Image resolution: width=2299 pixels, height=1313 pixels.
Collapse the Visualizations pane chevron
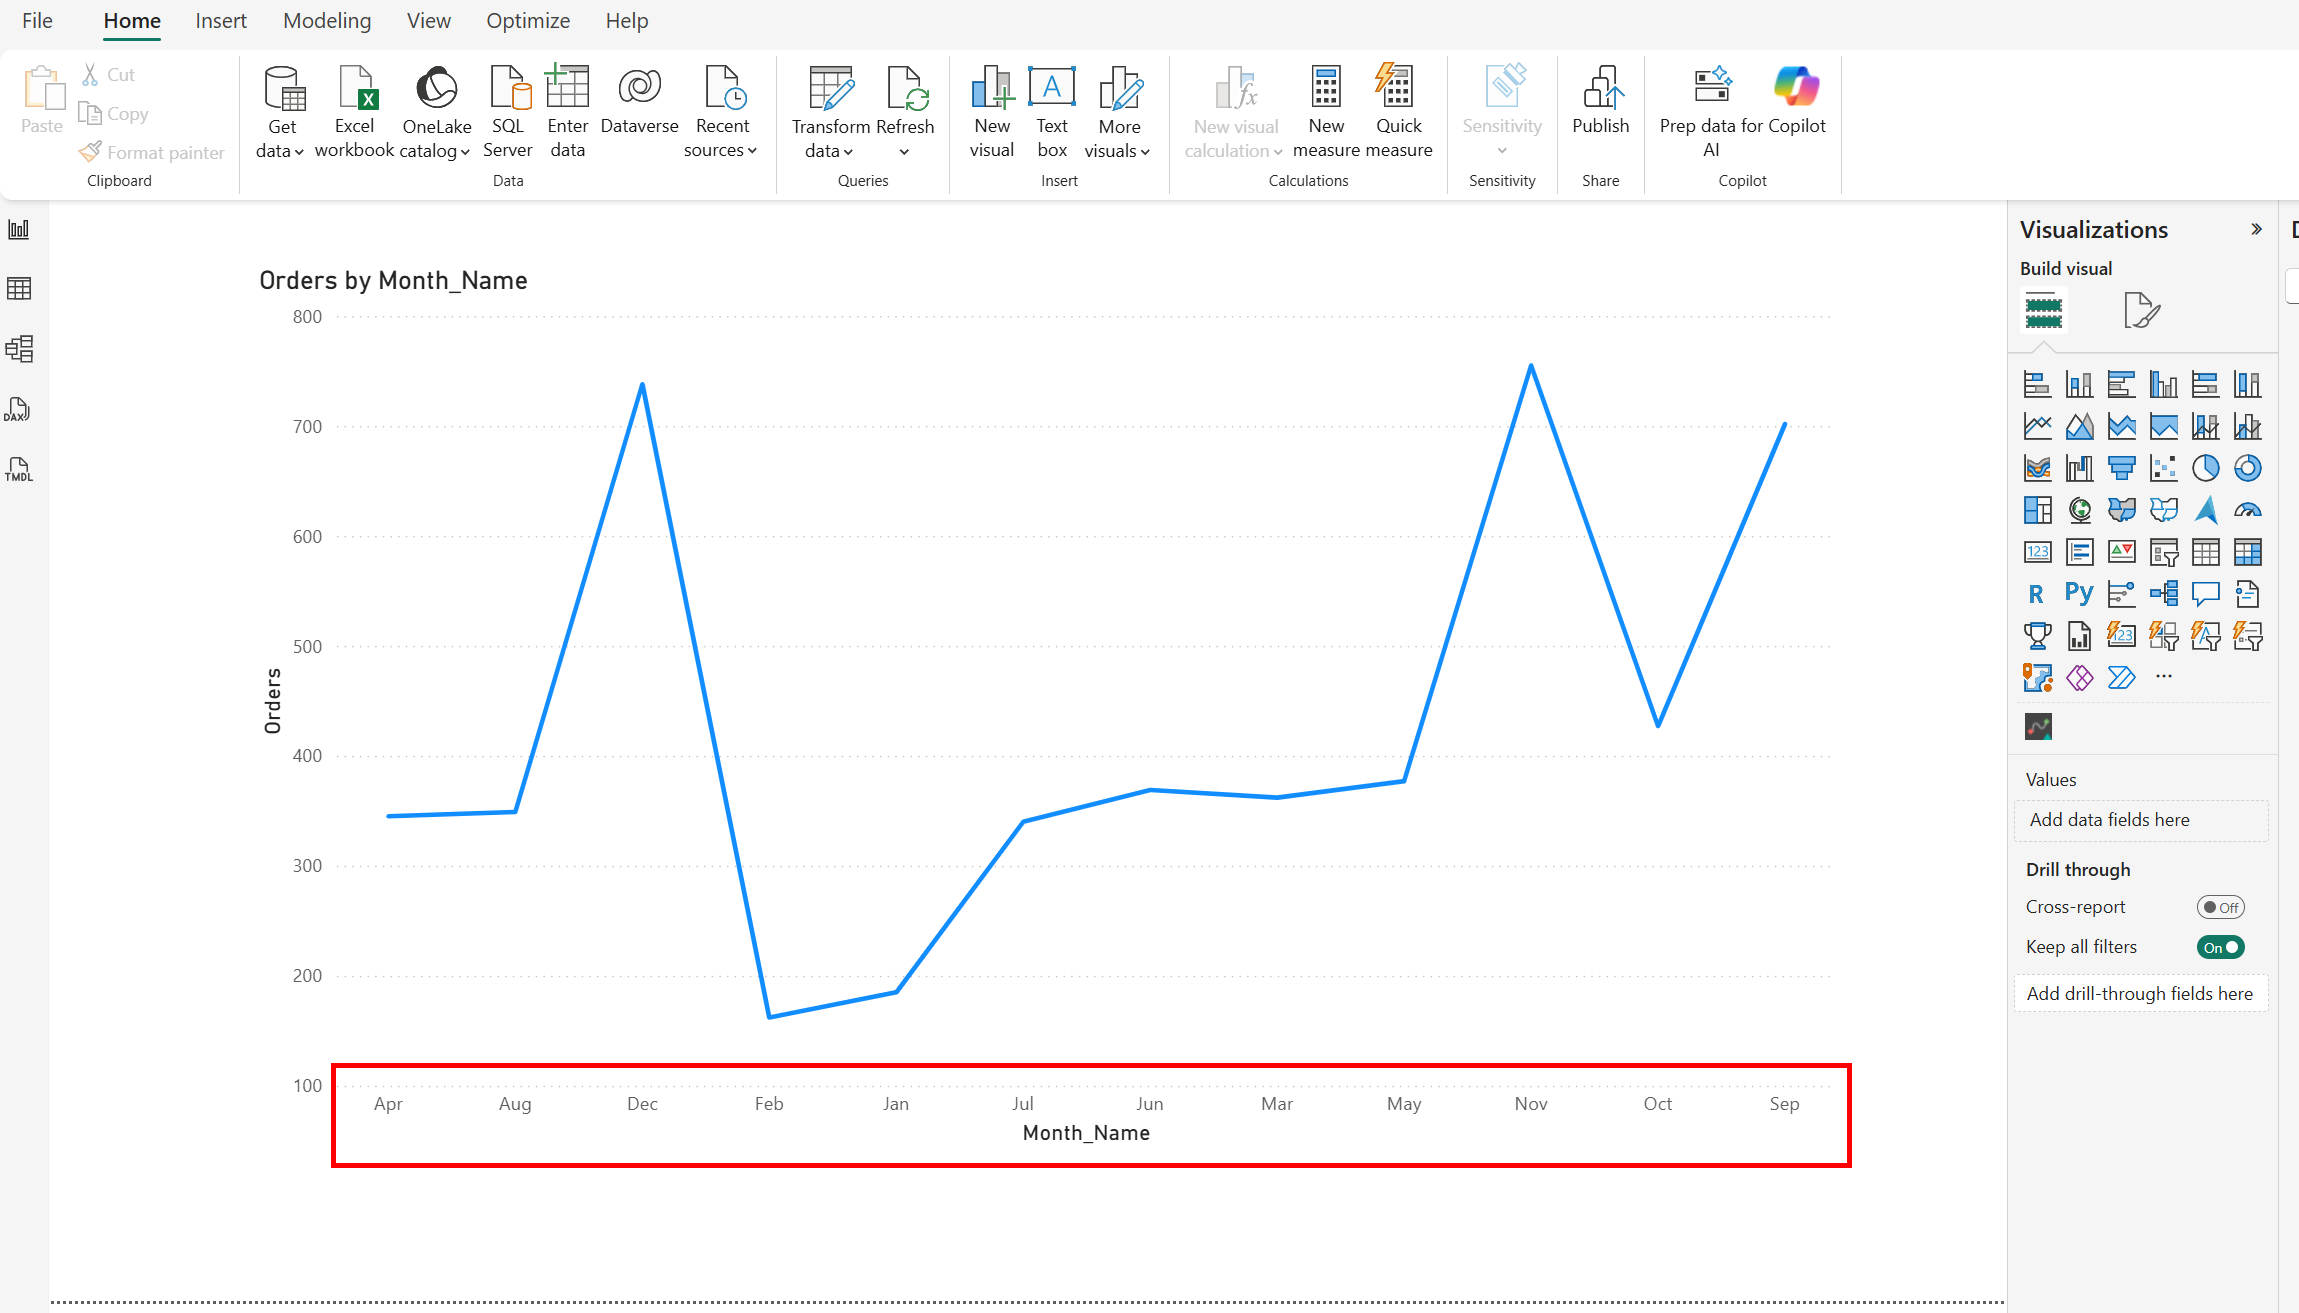(x=2256, y=229)
